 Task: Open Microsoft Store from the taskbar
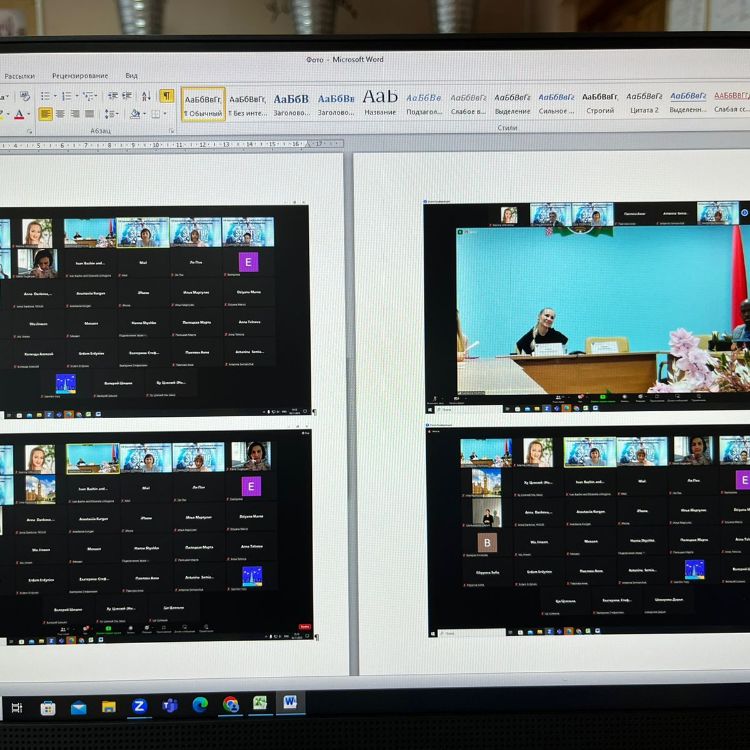[x=48, y=707]
